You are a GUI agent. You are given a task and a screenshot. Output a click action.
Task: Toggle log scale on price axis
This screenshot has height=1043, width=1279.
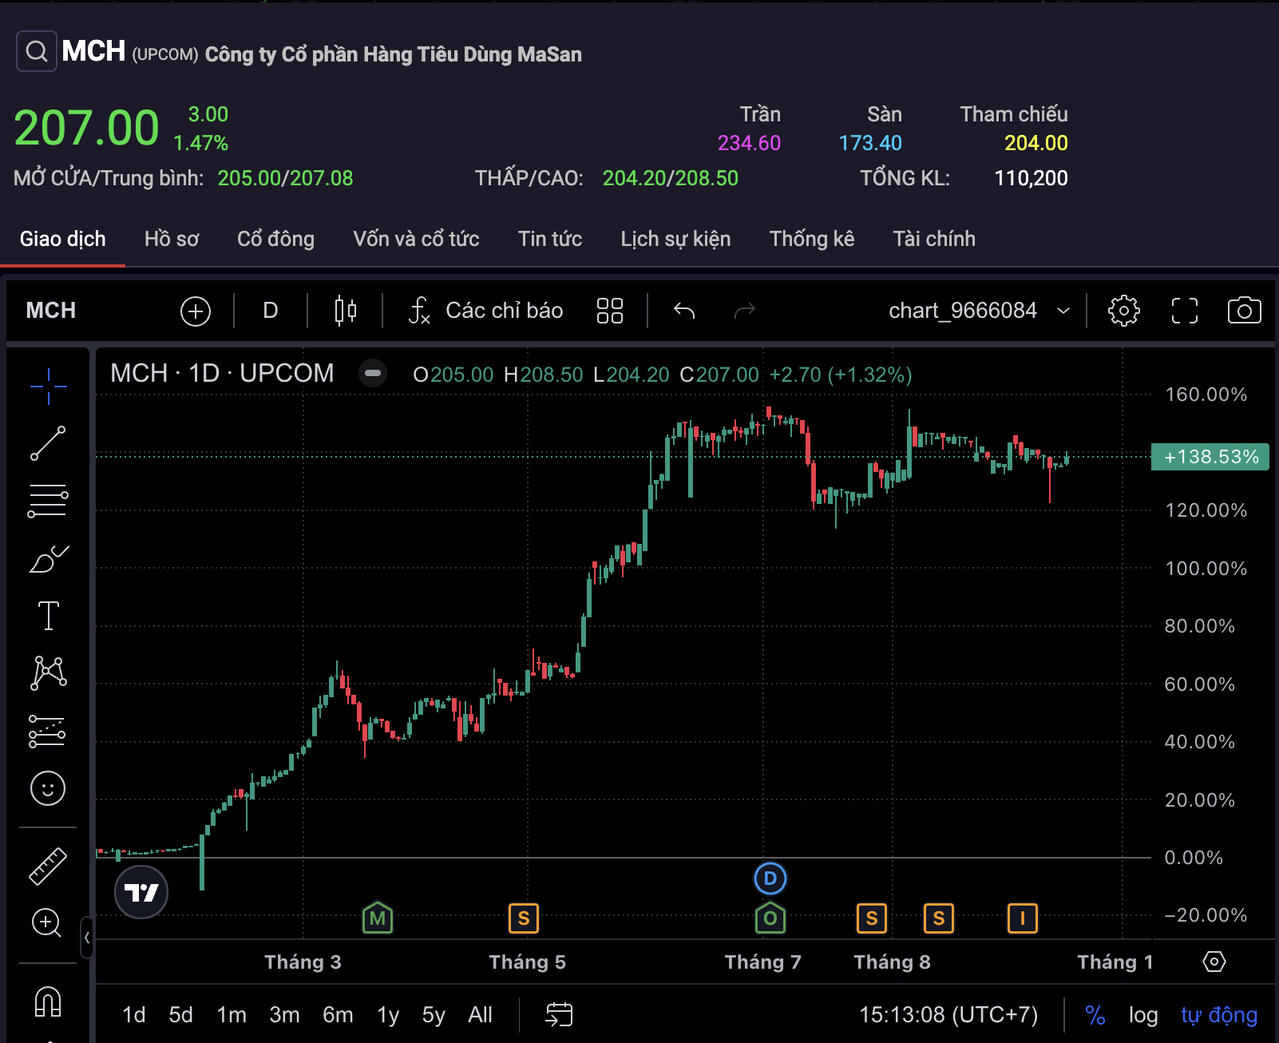tap(1143, 1015)
